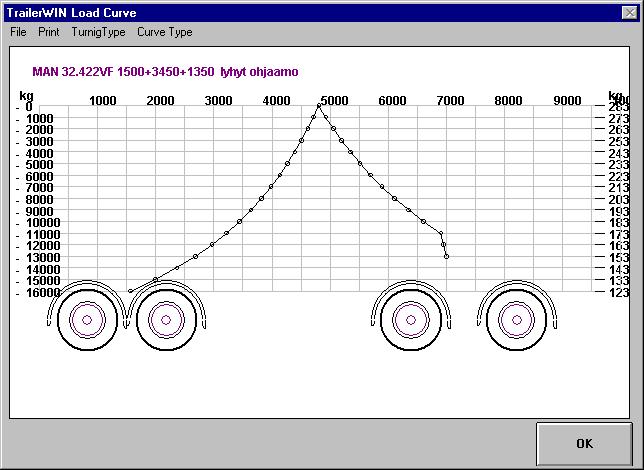Click the third axle wheel
The height and width of the screenshot is (470, 644).
point(411,320)
